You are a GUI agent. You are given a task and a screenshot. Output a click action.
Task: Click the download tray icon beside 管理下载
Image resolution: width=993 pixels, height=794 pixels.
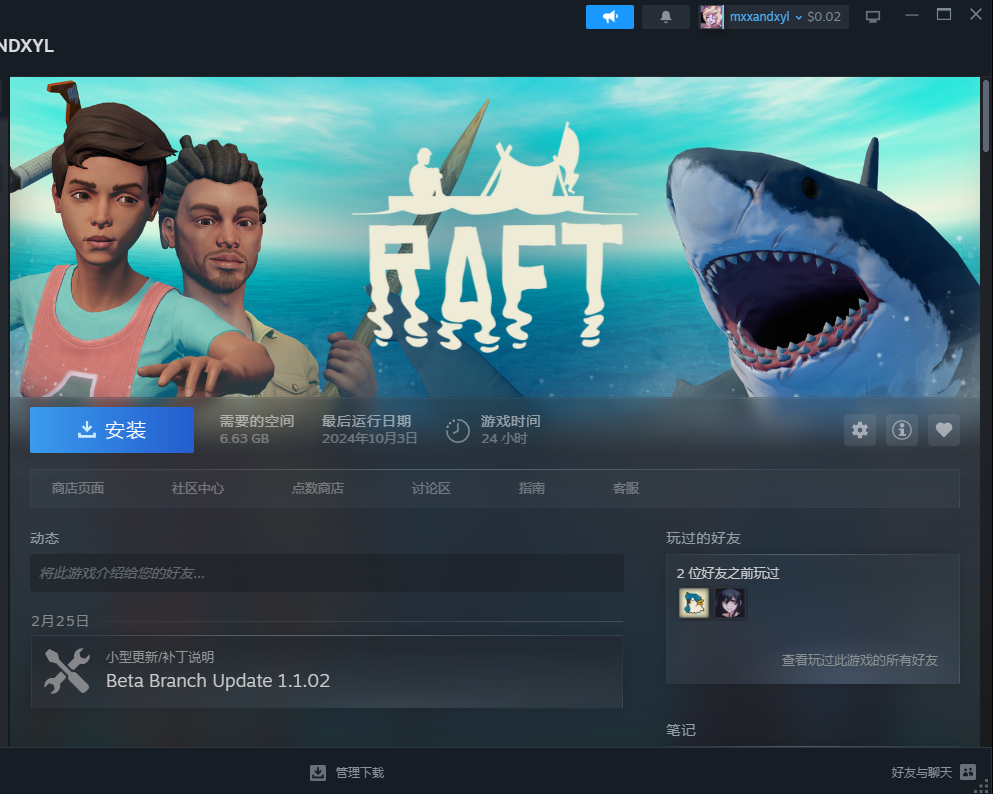point(318,772)
